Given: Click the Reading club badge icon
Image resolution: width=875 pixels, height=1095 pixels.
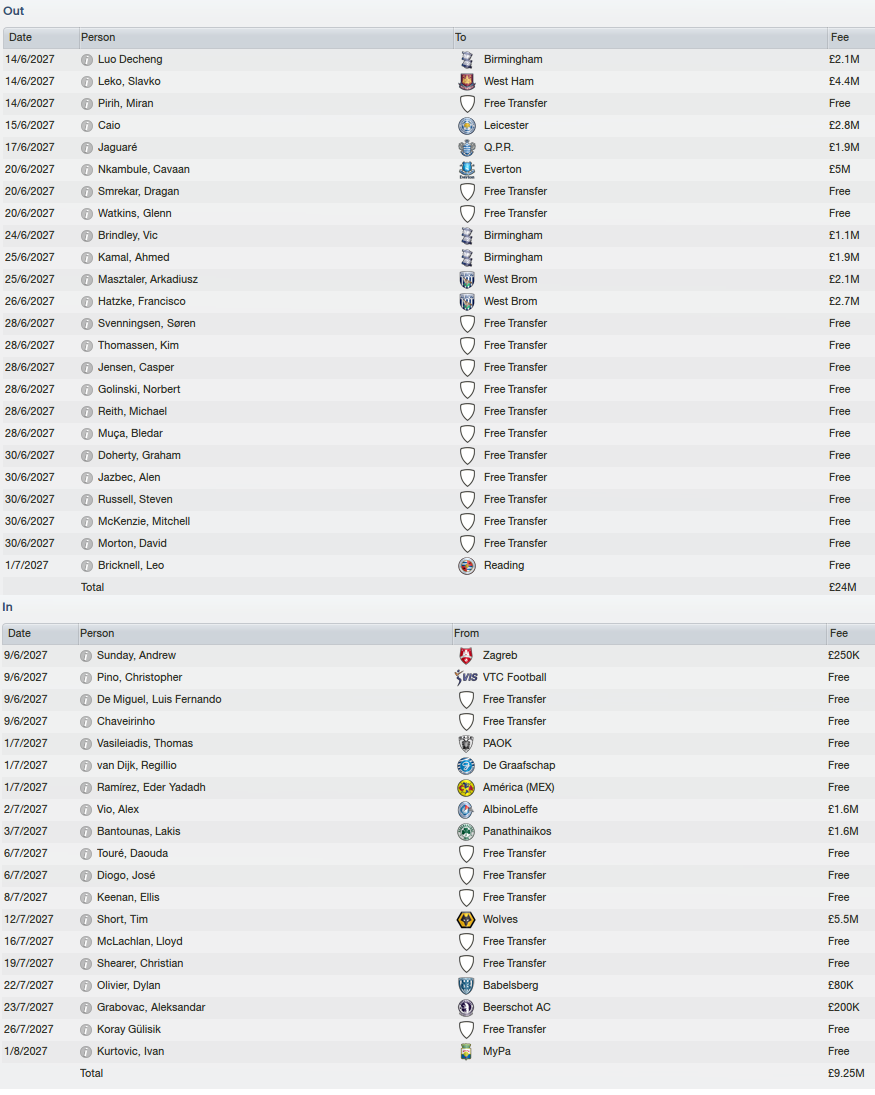Looking at the screenshot, I should click(466, 566).
